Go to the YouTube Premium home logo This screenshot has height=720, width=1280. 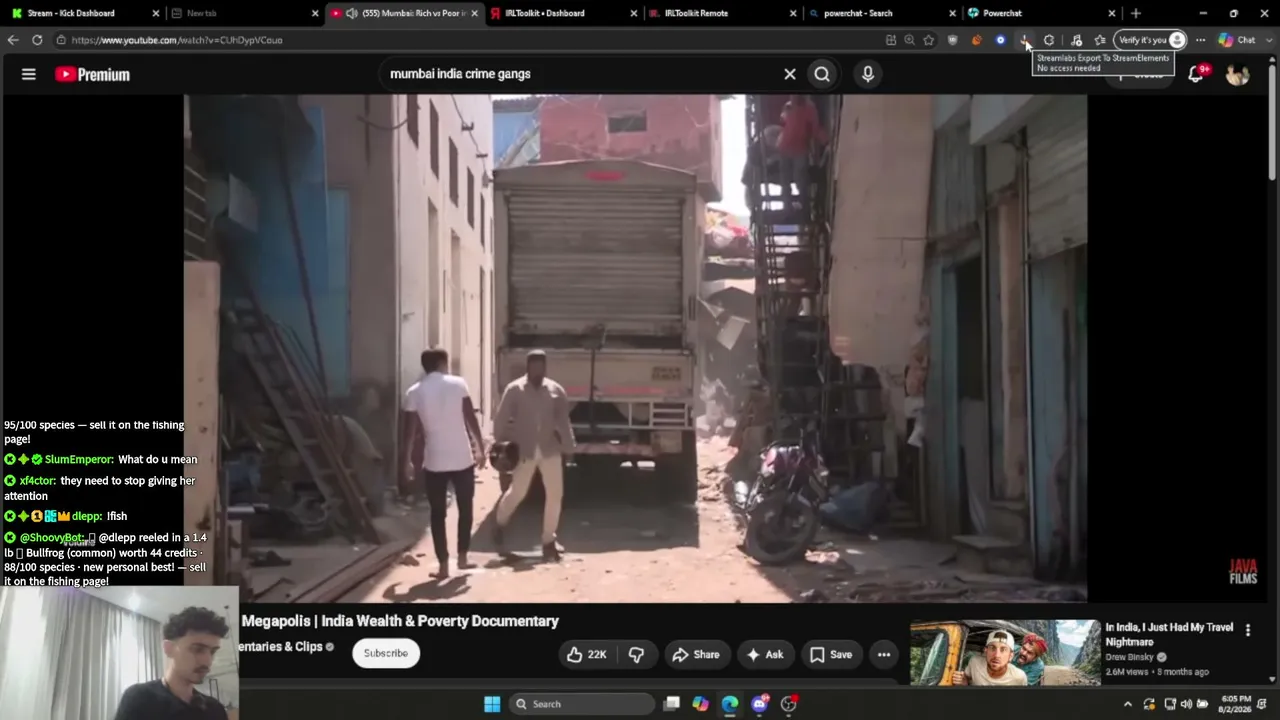(92, 74)
